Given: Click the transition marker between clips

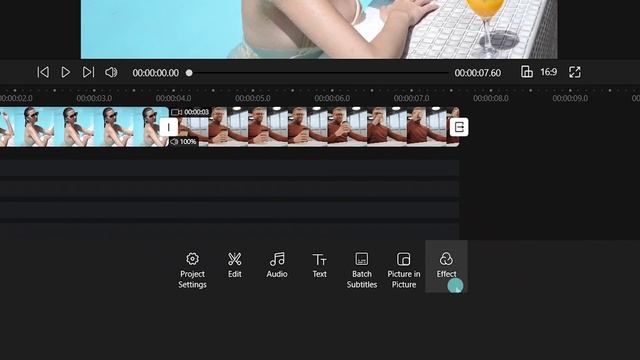Looking at the screenshot, I should pos(169,127).
